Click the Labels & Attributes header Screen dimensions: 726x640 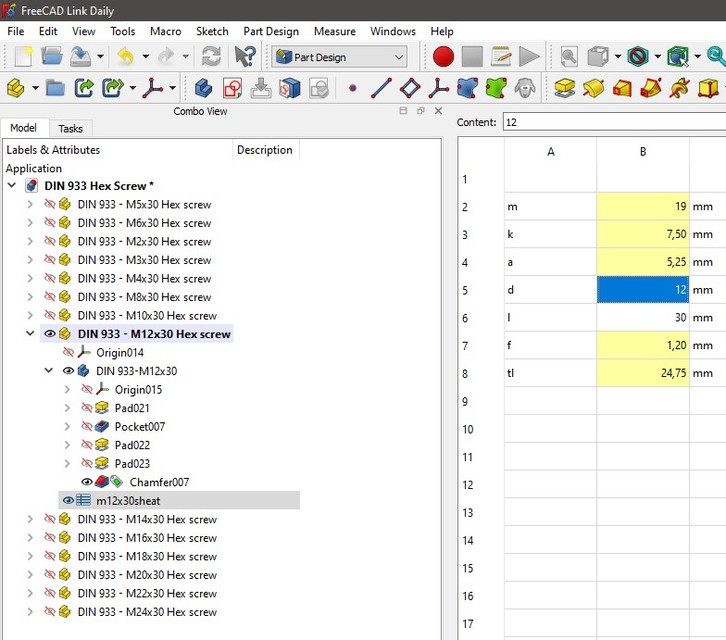pos(118,150)
